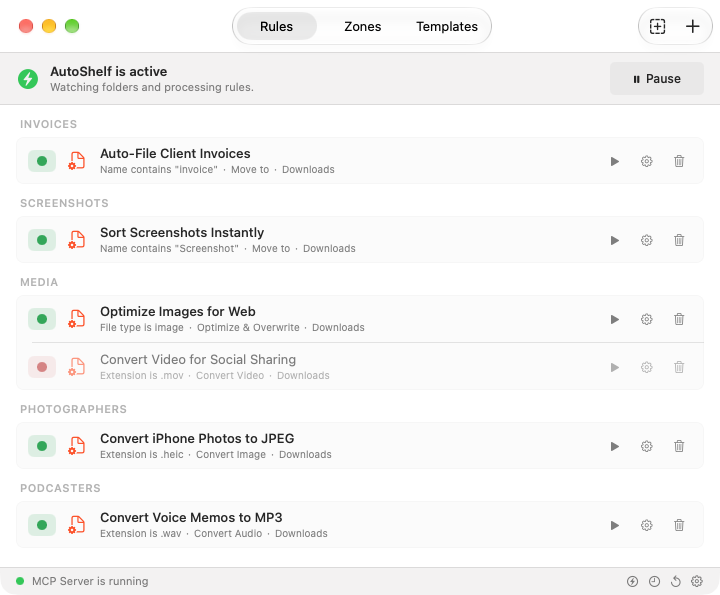Click the Convert Voice Memos file icon
The height and width of the screenshot is (595, 720).
pyautogui.click(x=77, y=525)
